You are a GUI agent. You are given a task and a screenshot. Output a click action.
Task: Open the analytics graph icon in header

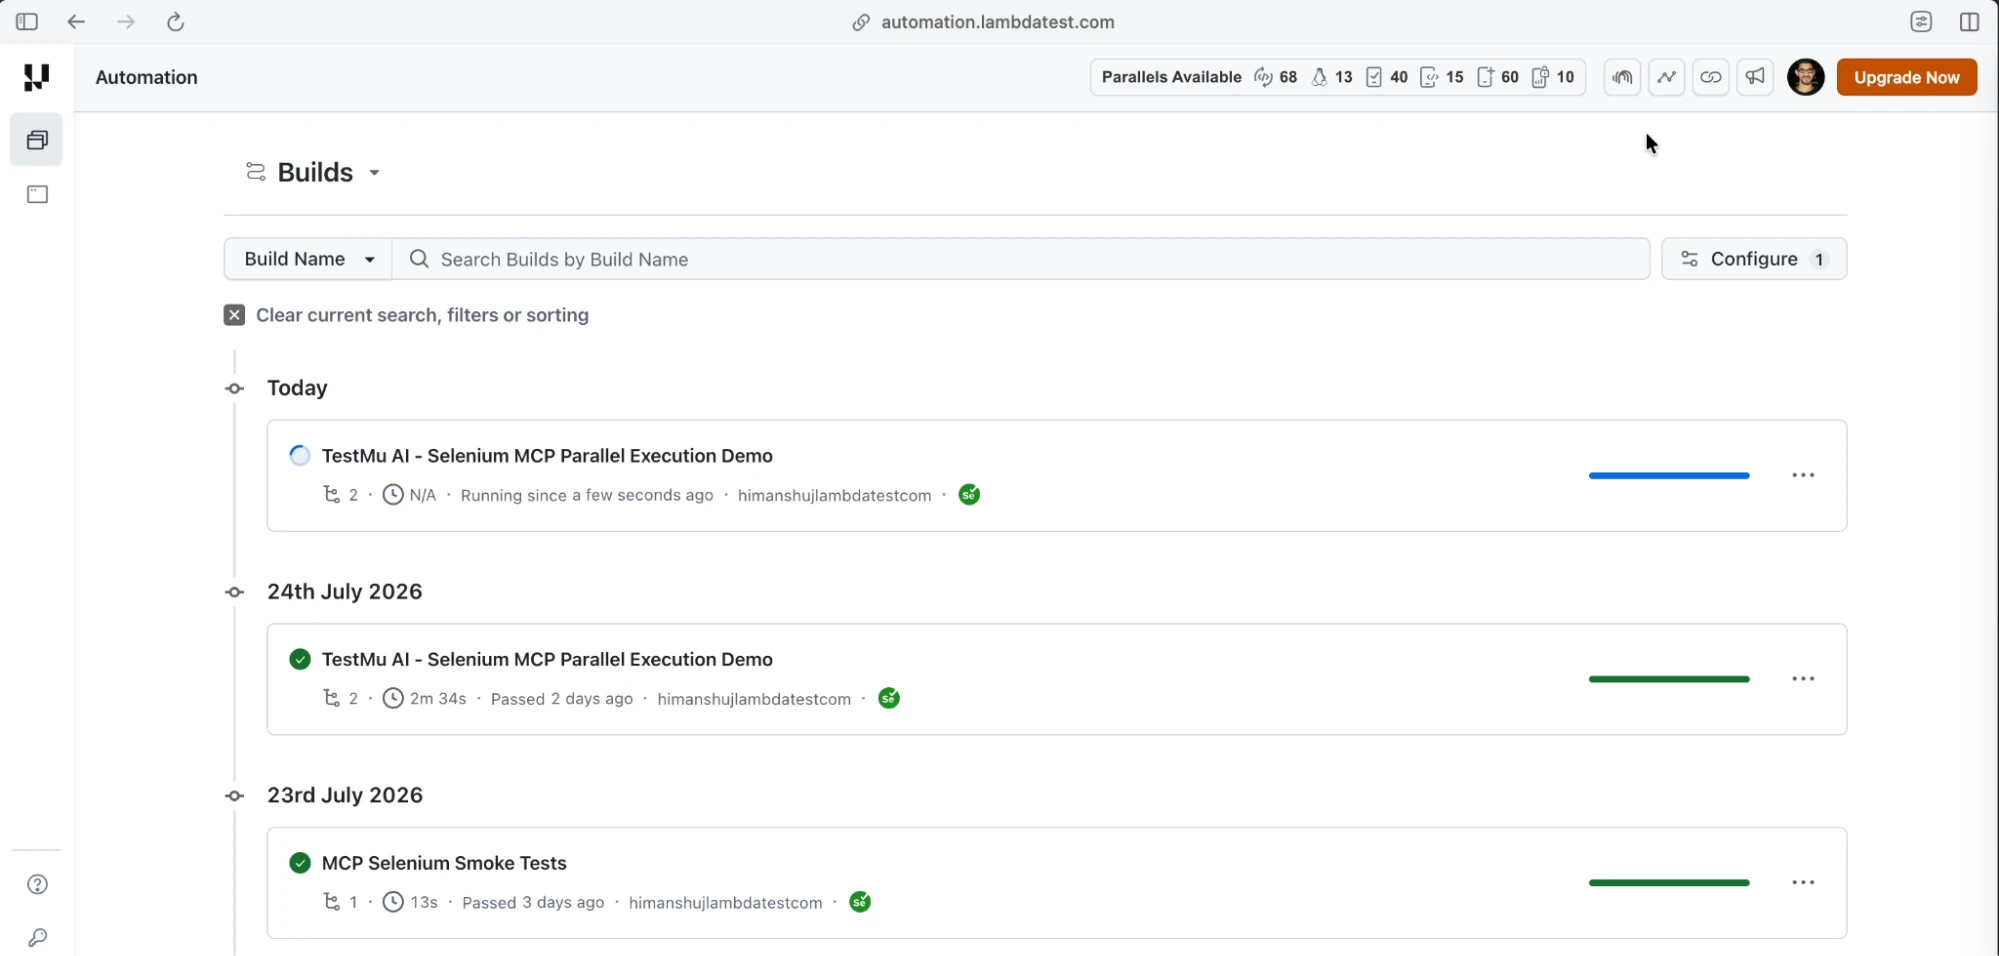click(1666, 77)
